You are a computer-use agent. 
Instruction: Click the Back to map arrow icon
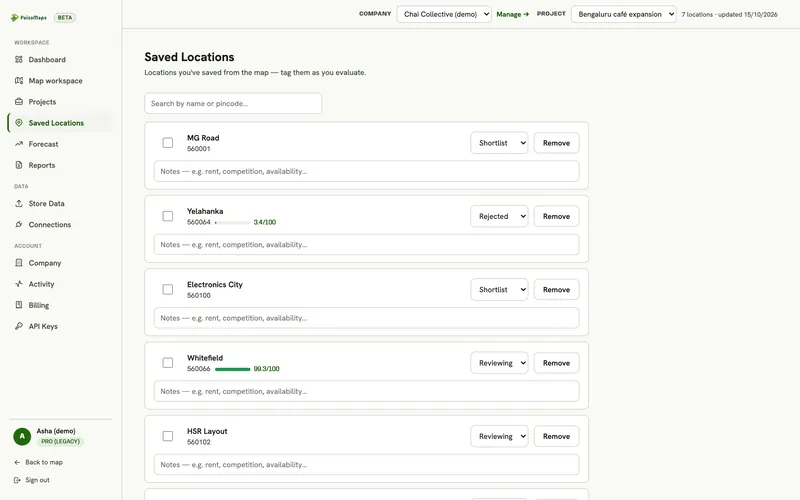click(x=17, y=462)
